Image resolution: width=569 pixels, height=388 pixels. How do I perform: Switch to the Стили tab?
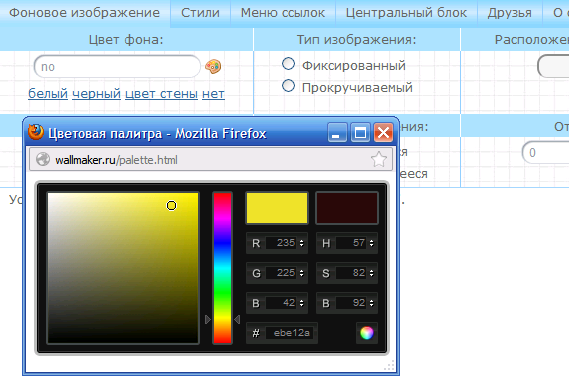tap(200, 13)
